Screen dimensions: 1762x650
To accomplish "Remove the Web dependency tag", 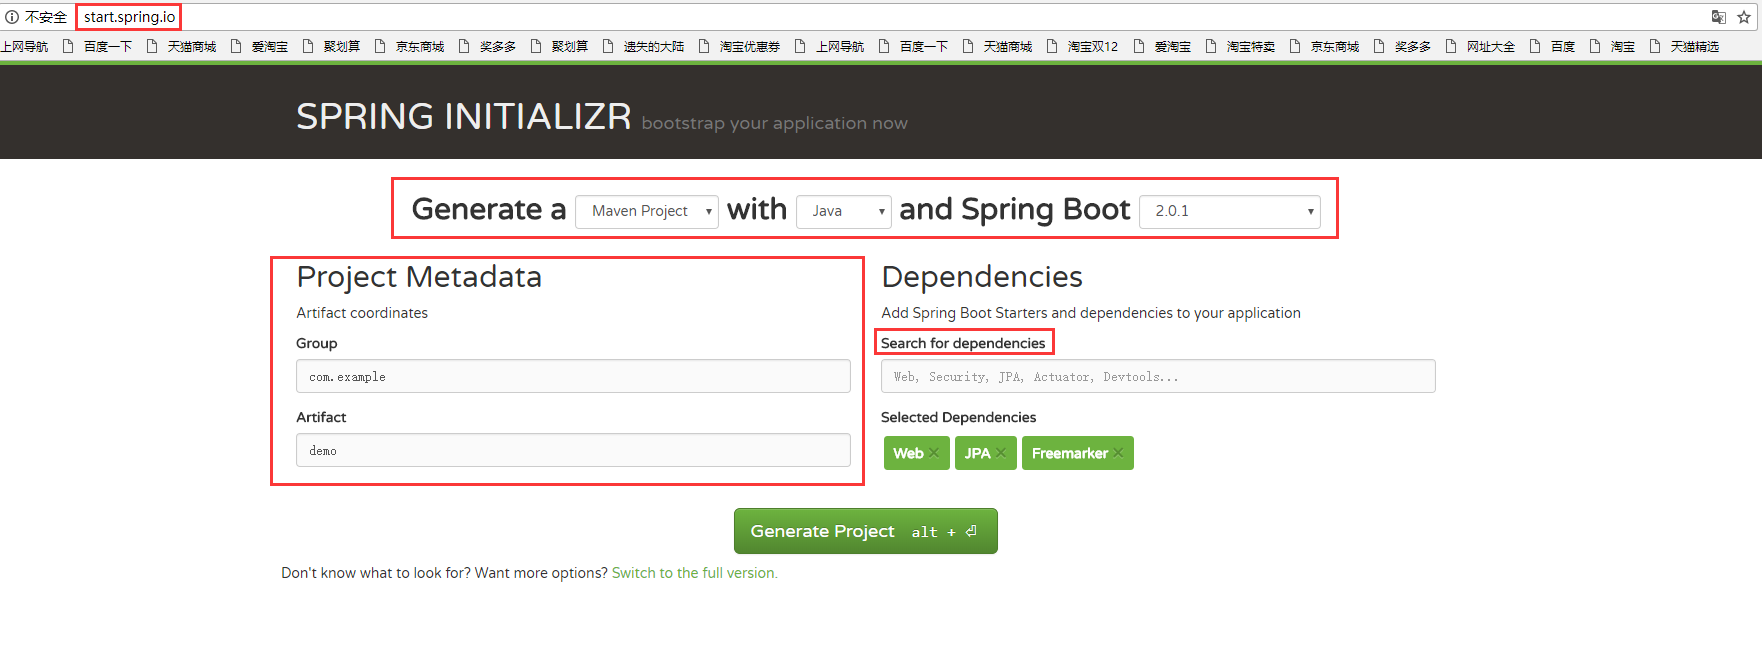I will [934, 453].
